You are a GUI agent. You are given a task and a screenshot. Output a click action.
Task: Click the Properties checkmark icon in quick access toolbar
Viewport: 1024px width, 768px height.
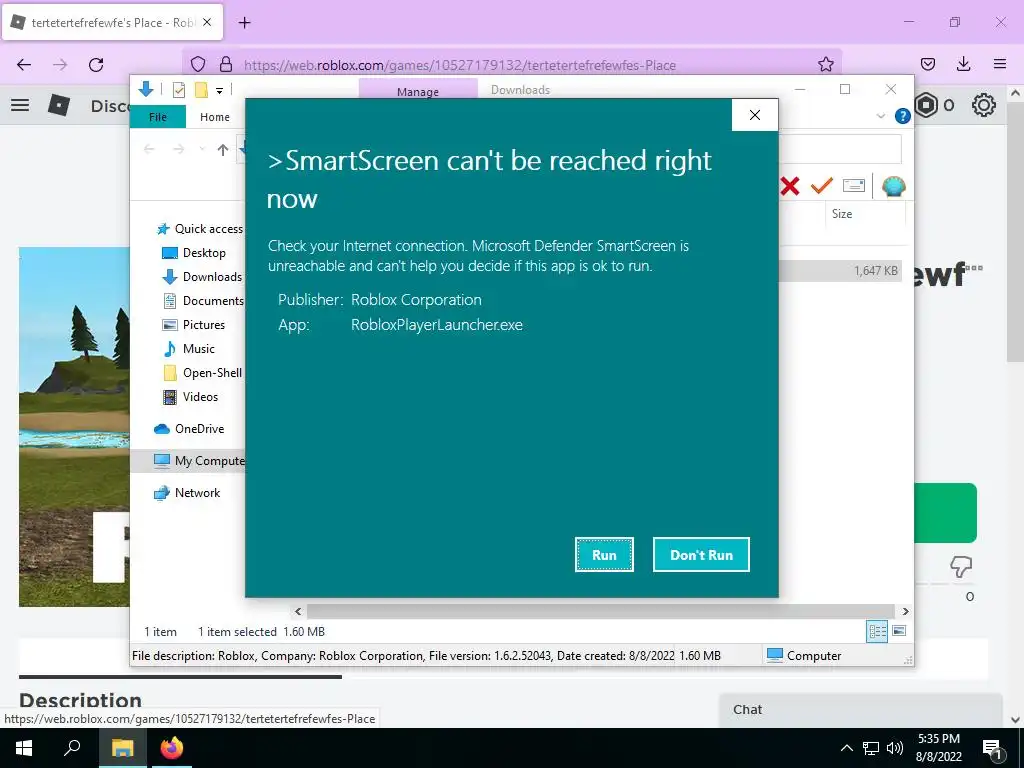coord(178,90)
